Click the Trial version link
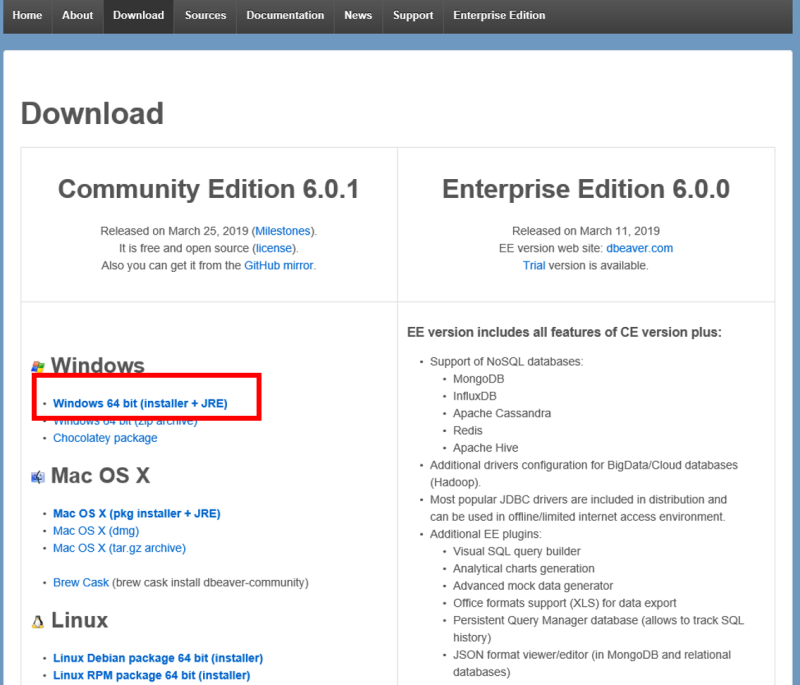This screenshot has width=800, height=685. (534, 266)
